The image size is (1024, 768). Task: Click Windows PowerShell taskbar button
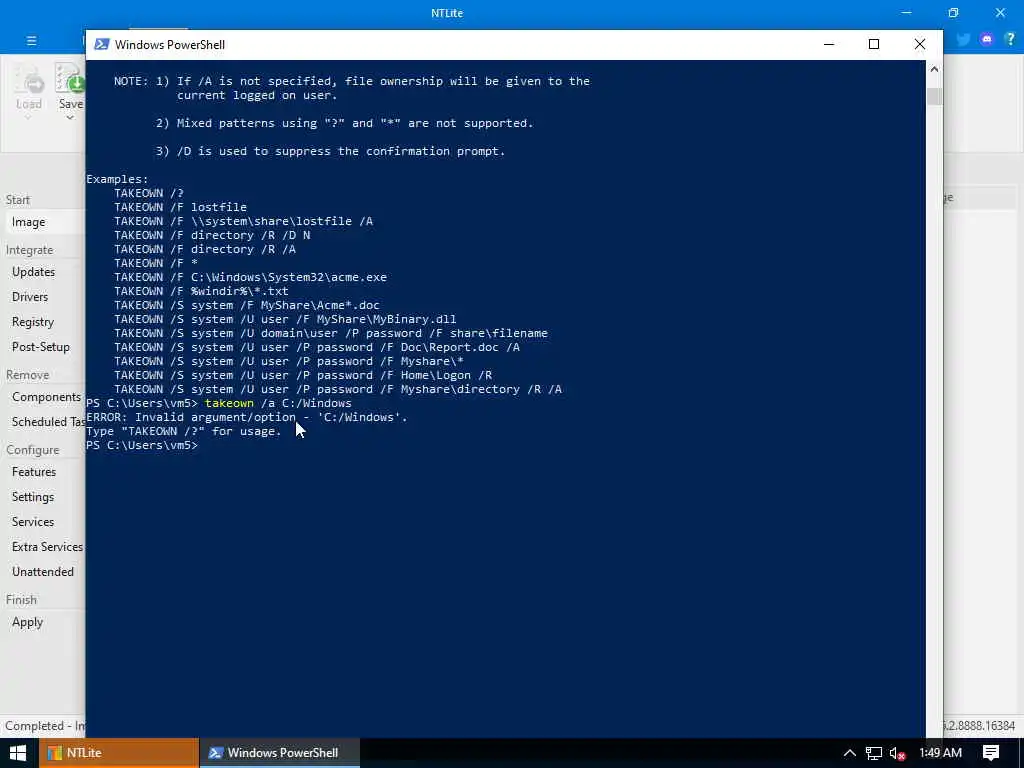(x=280, y=753)
